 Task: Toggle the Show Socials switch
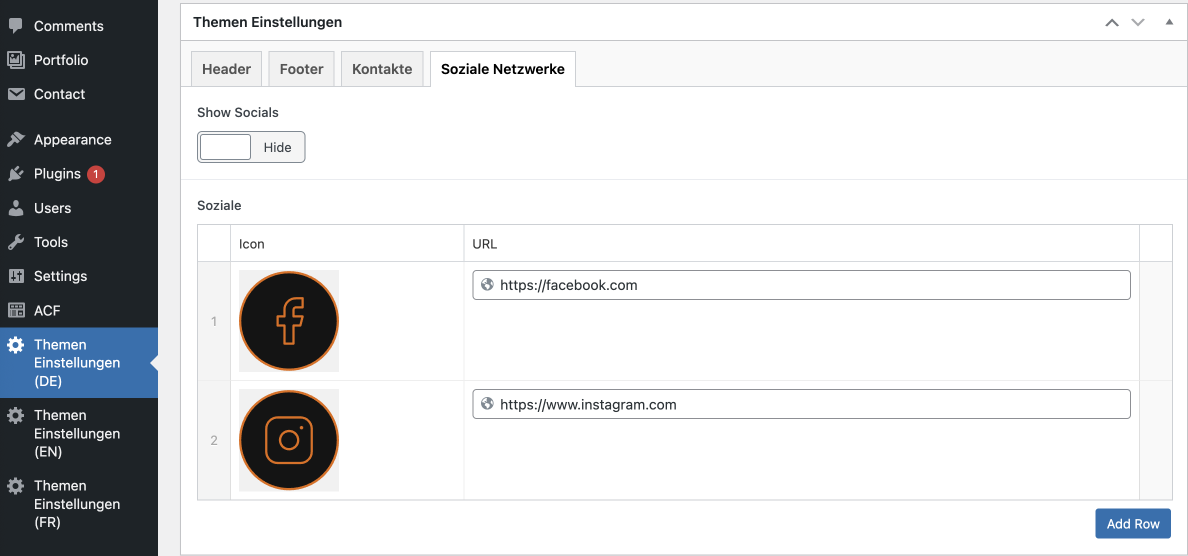pyautogui.click(x=251, y=147)
